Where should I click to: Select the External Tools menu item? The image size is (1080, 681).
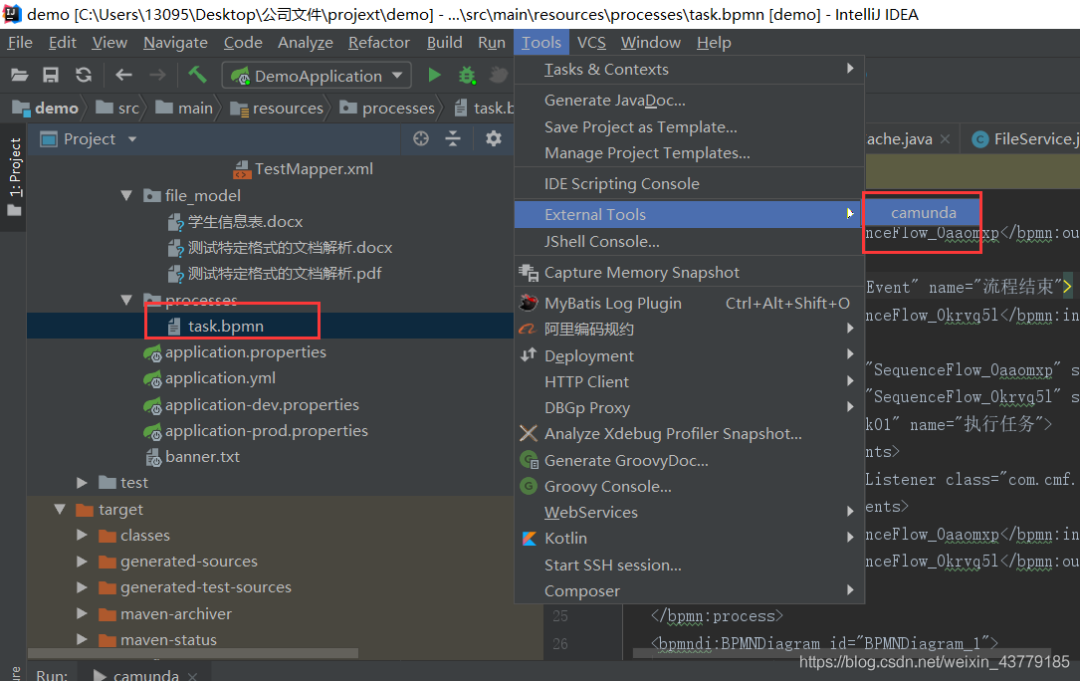689,214
